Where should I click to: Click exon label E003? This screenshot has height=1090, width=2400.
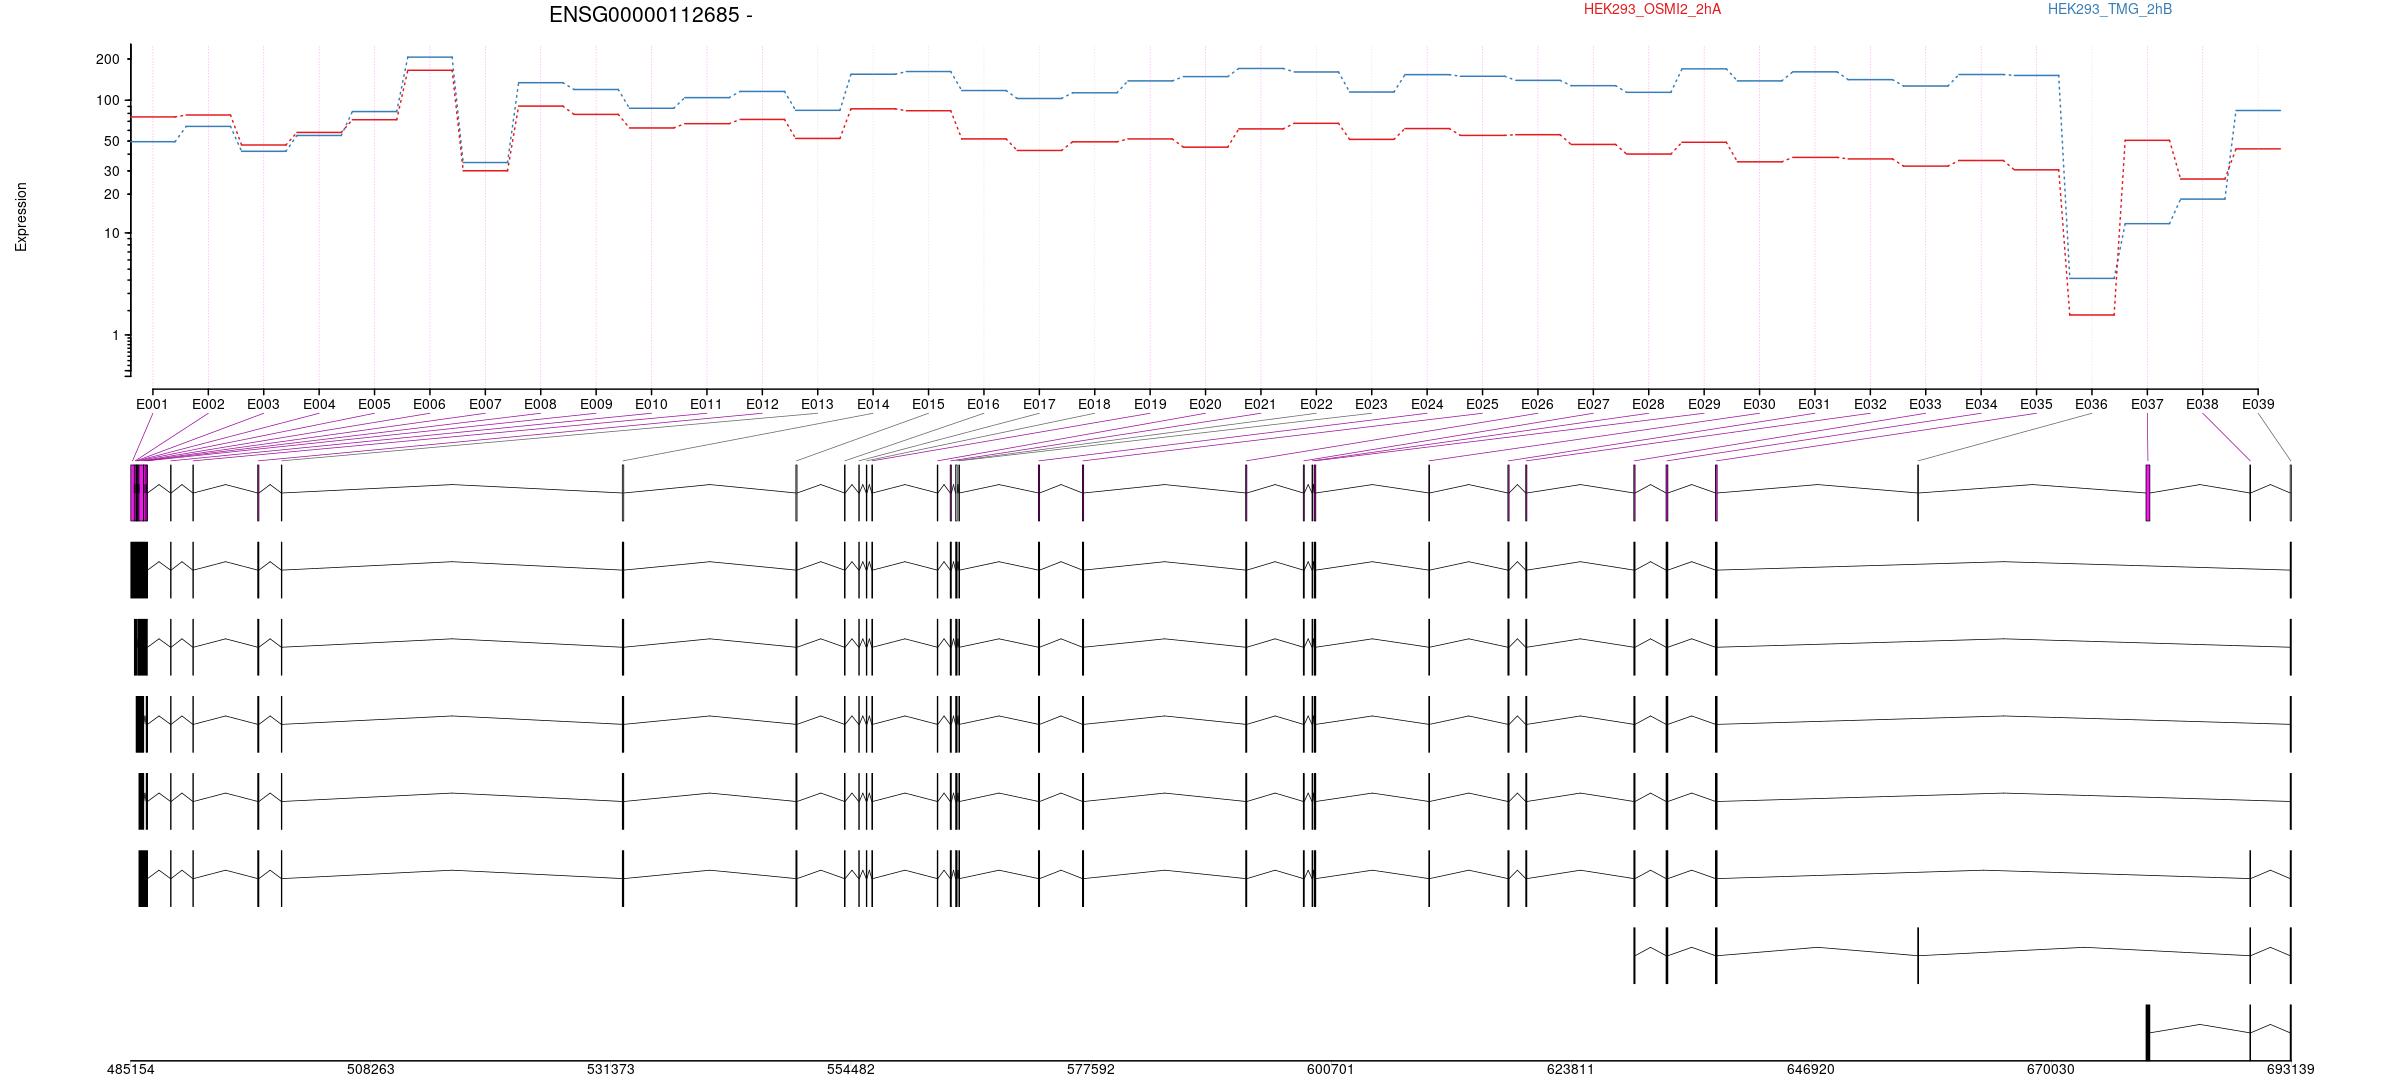click(x=263, y=404)
